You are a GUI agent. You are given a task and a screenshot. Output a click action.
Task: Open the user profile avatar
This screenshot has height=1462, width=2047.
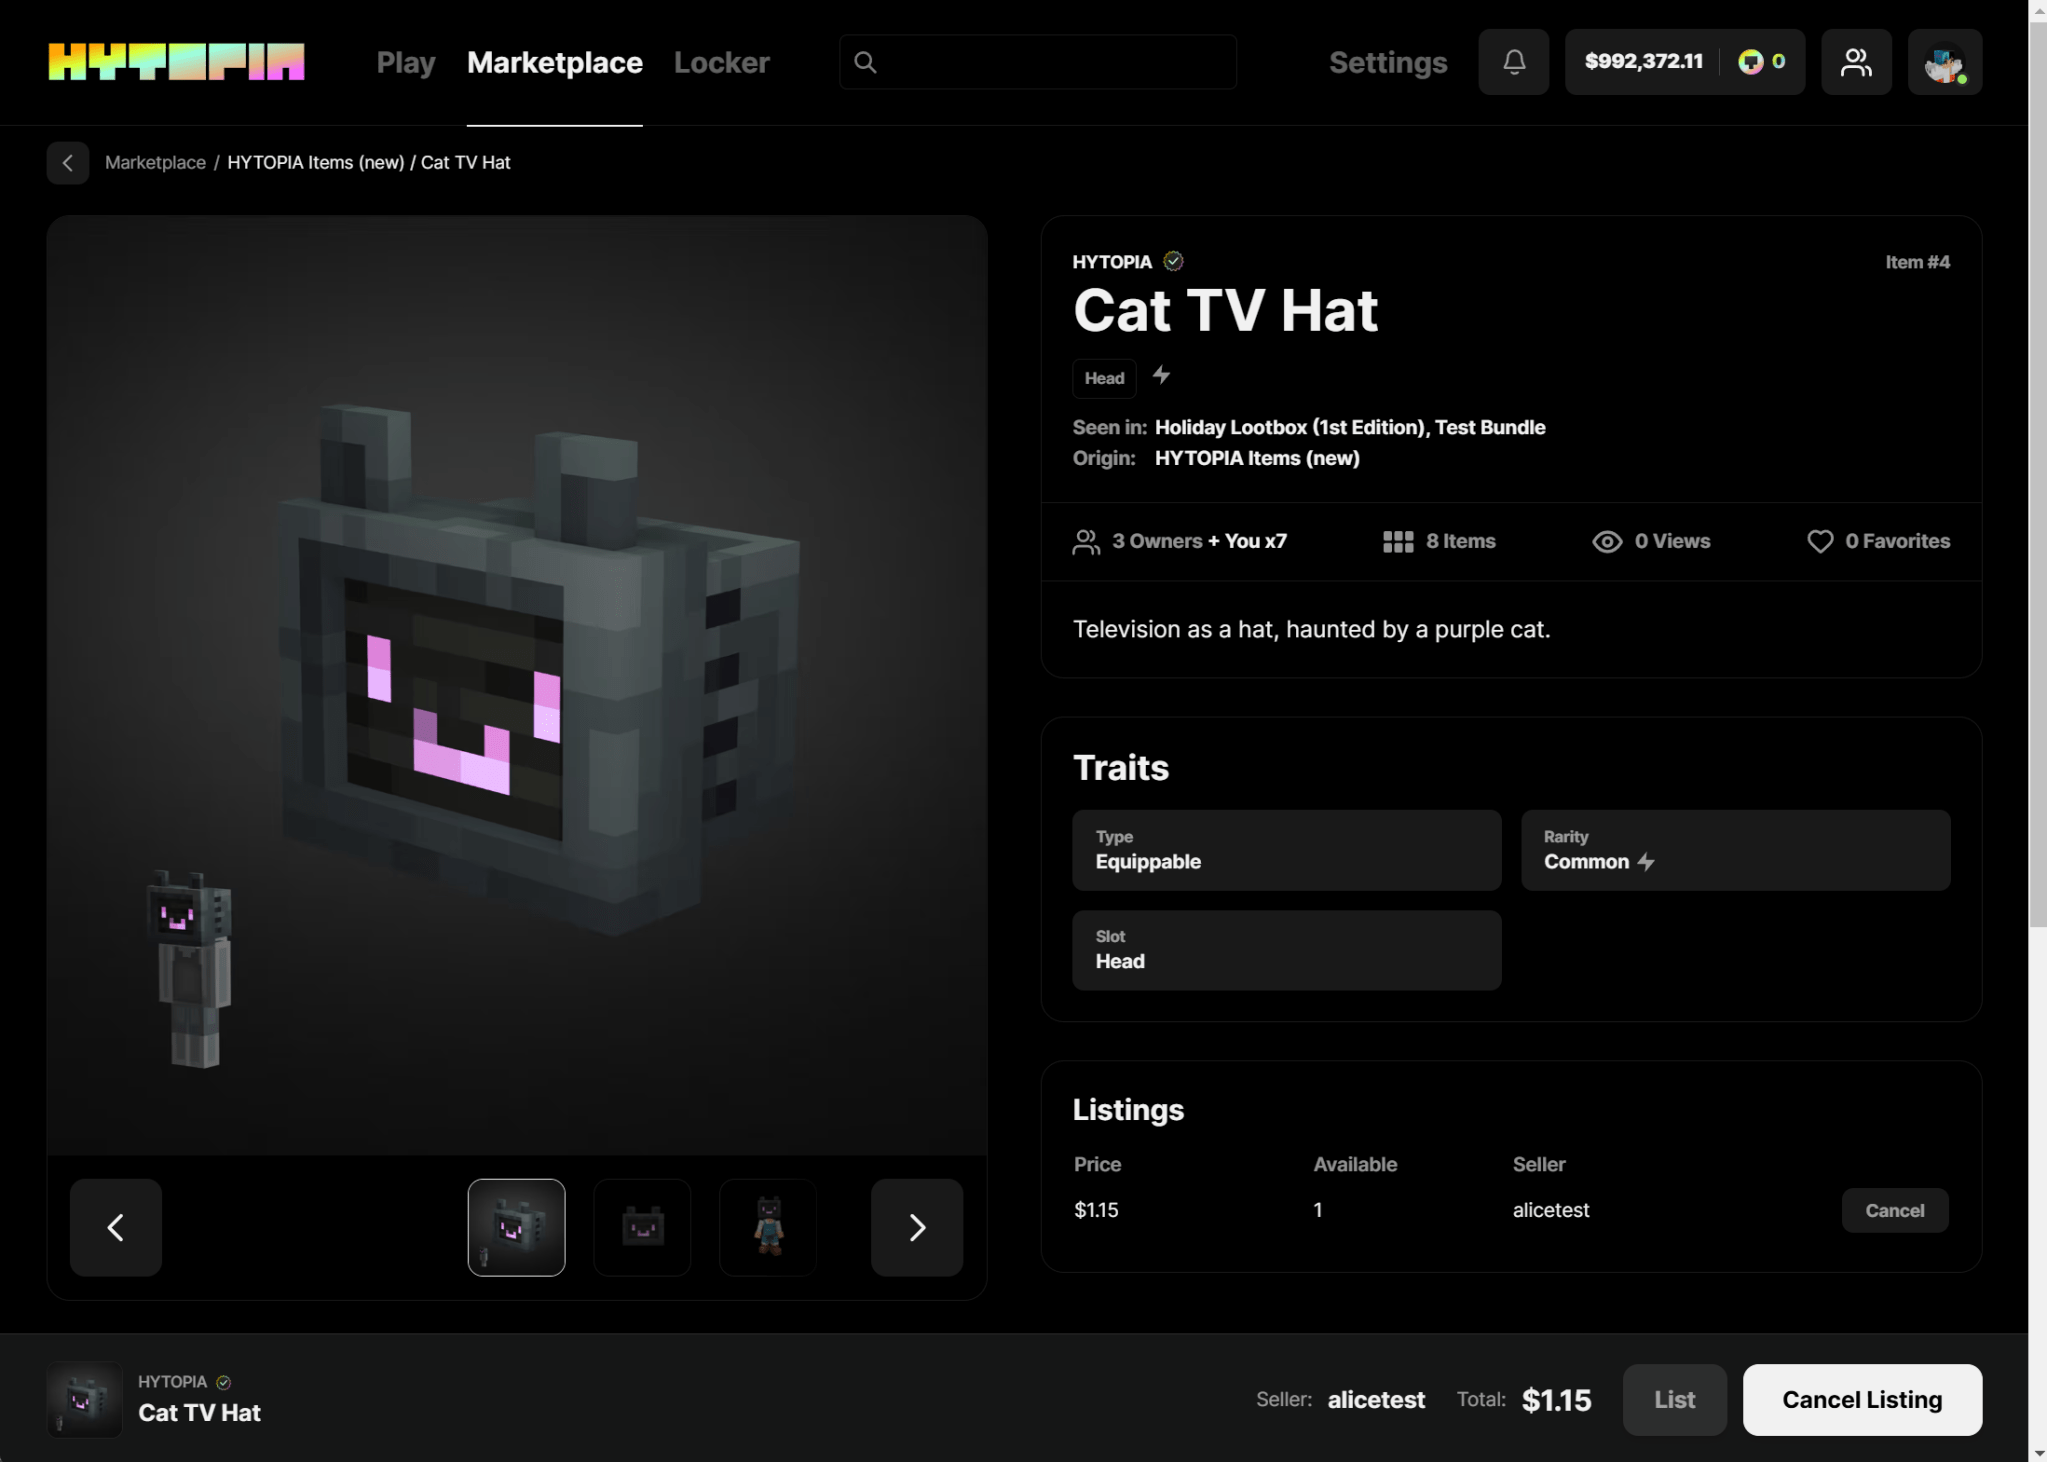click(1943, 62)
